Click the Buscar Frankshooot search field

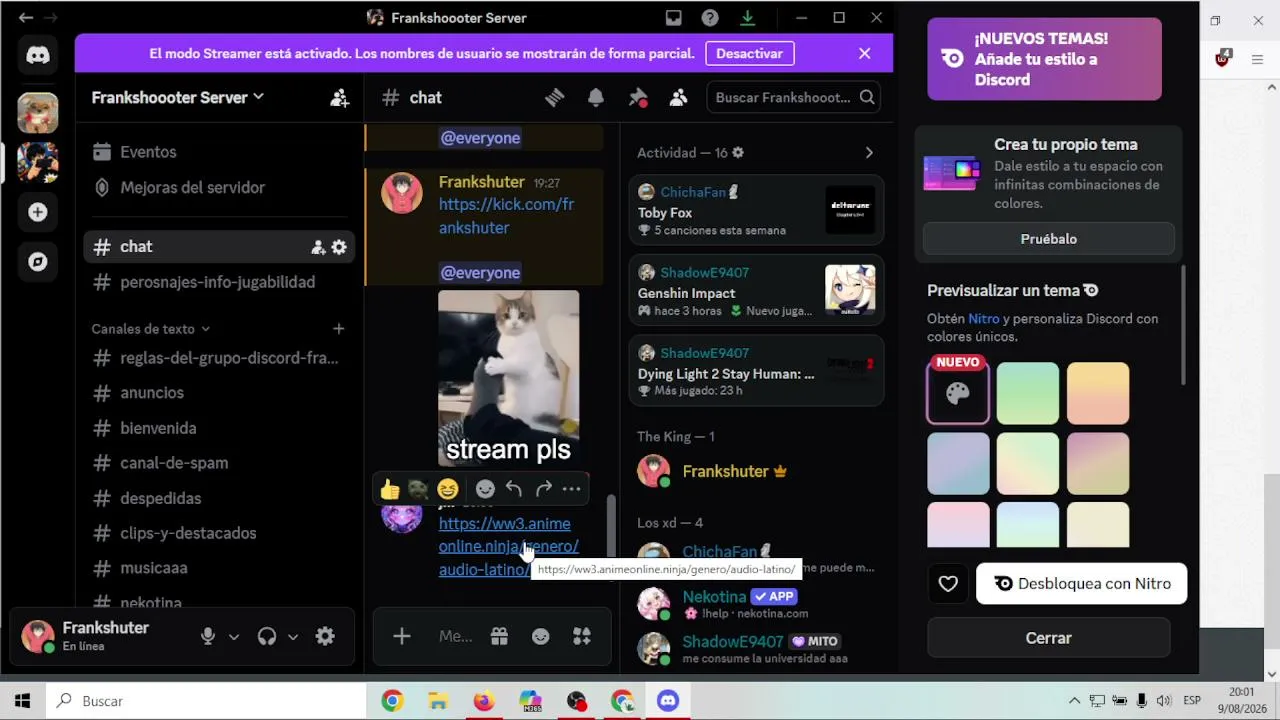click(x=795, y=97)
